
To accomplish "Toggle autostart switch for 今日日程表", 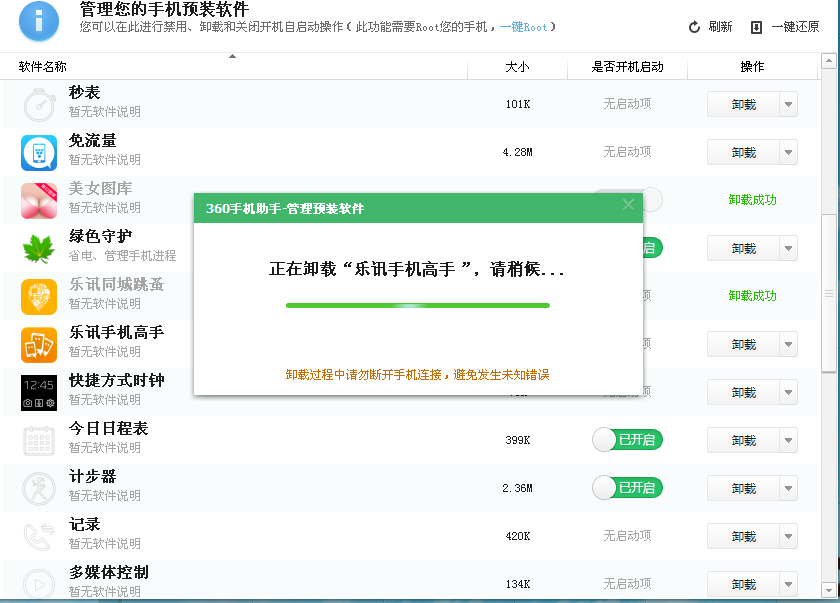I will click(627, 440).
